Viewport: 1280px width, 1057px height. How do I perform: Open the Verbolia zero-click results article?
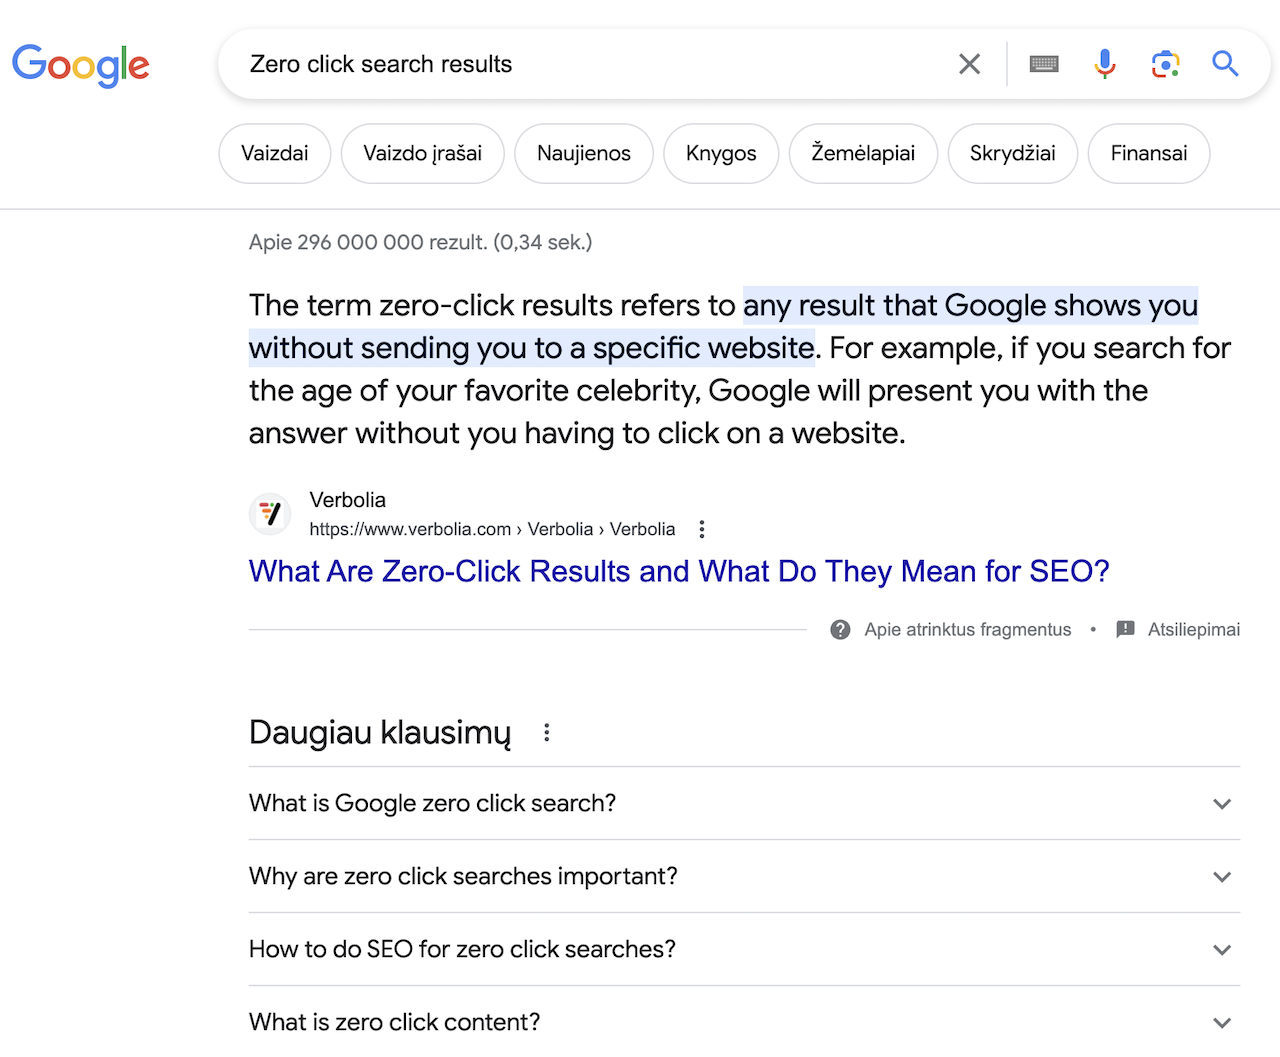[679, 571]
